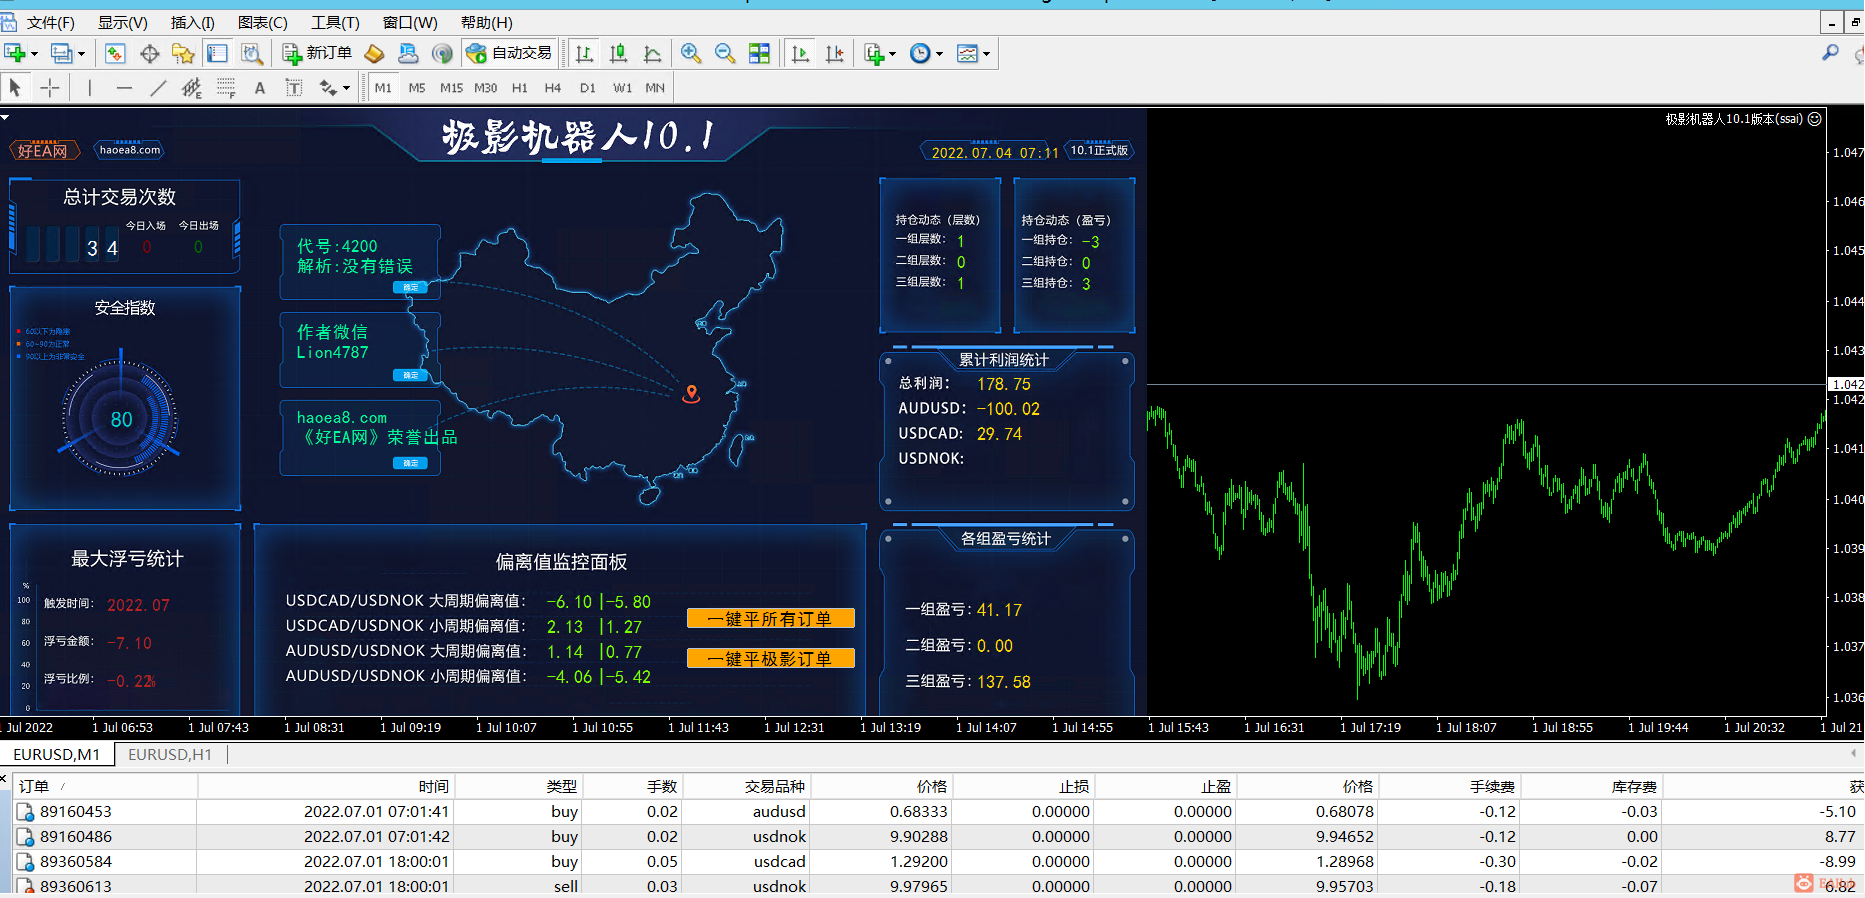
Task: Confirm the 代号:4200 box 确定 button
Action: [410, 288]
